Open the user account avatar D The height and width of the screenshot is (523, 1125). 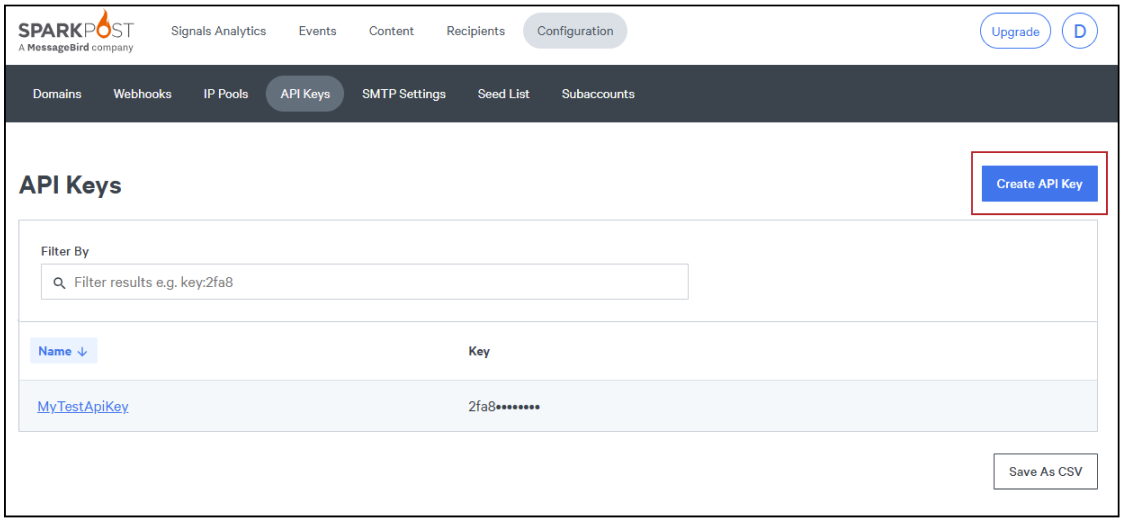tap(1079, 31)
